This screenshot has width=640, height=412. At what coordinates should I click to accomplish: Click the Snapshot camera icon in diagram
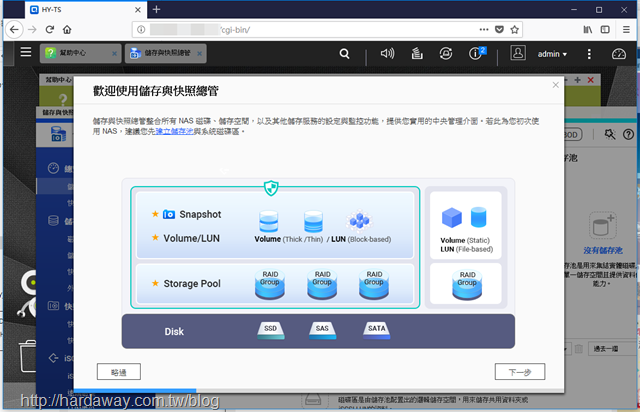[x=169, y=214]
